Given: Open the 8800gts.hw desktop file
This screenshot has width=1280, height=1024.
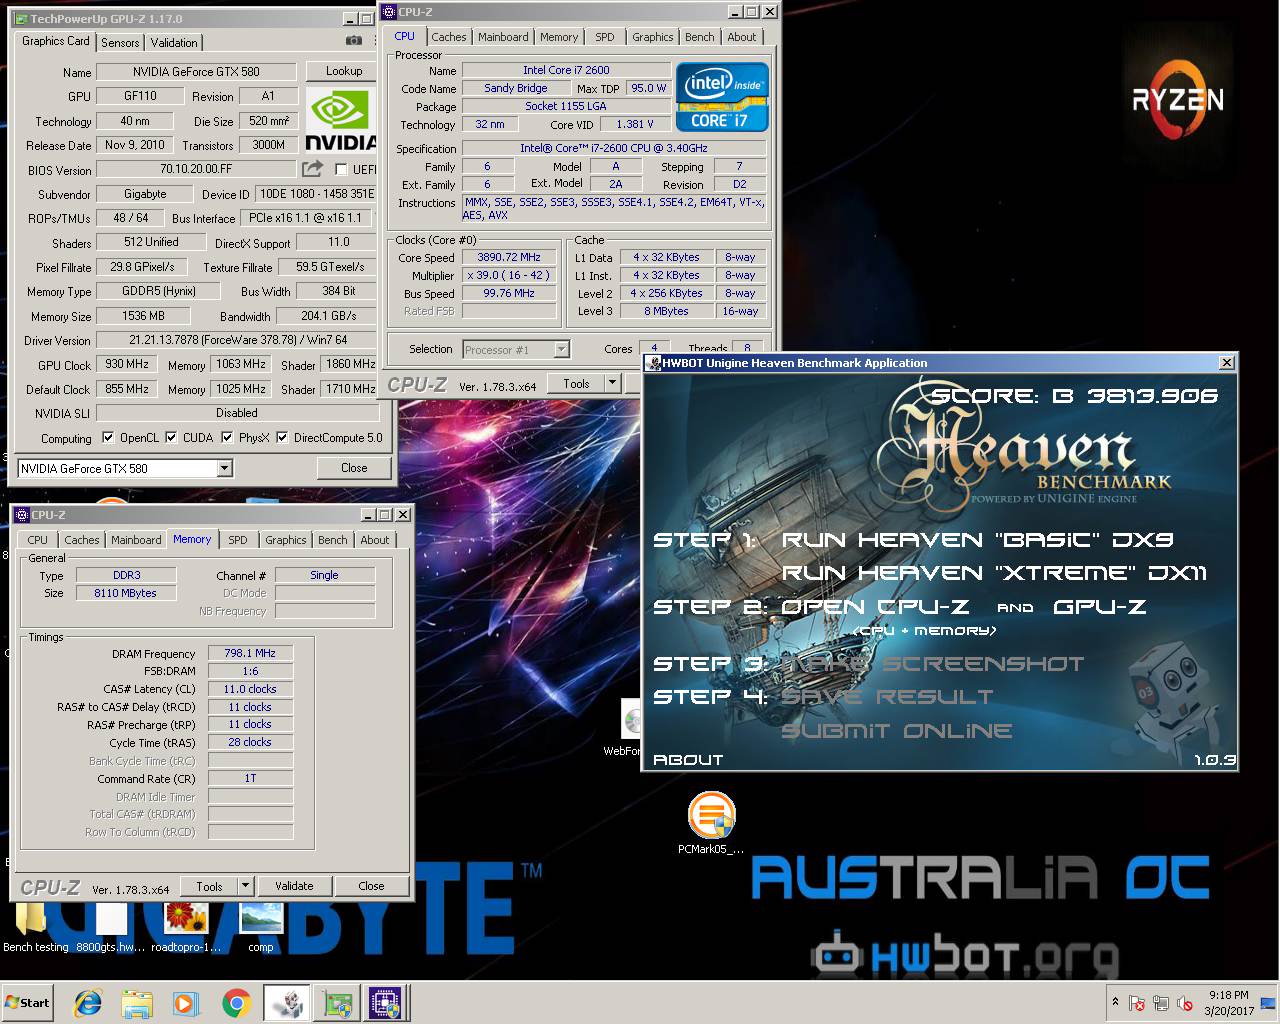Looking at the screenshot, I should (x=111, y=927).
